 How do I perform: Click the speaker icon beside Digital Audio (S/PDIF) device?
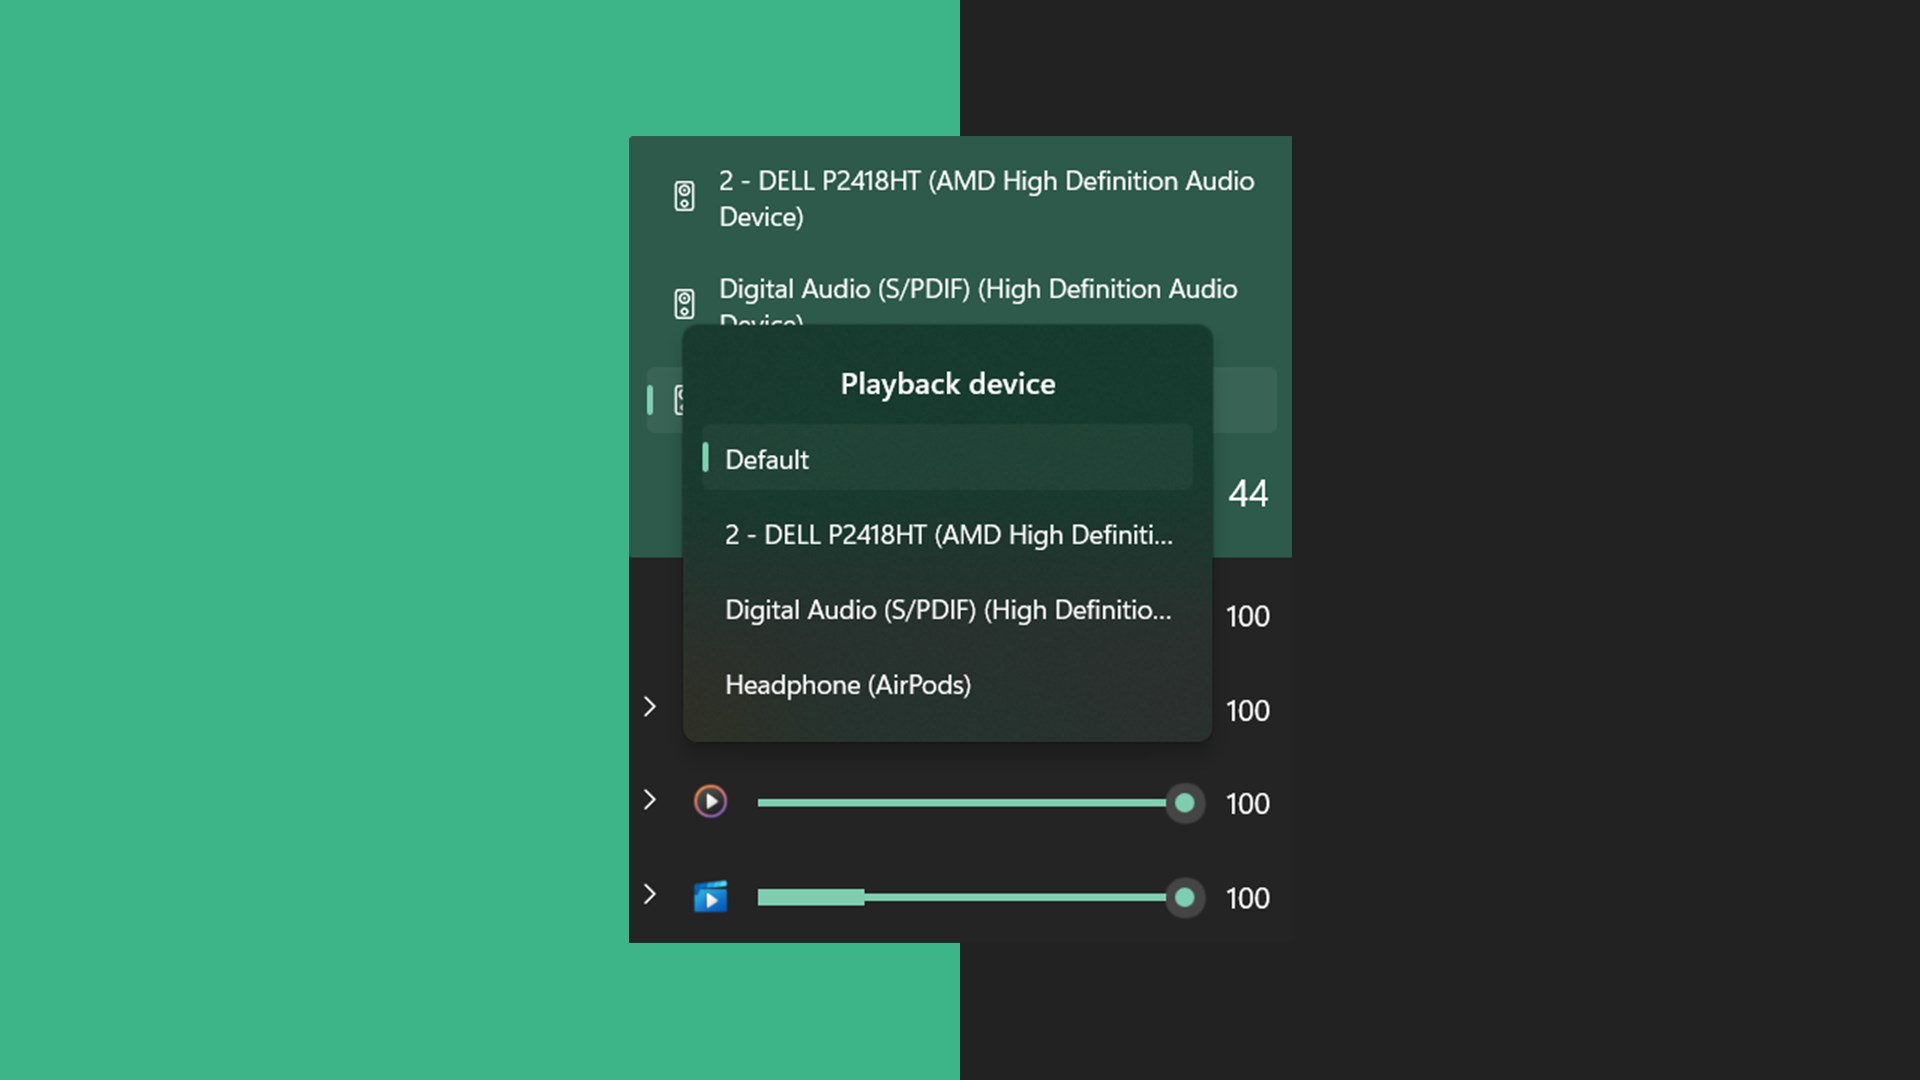(684, 303)
